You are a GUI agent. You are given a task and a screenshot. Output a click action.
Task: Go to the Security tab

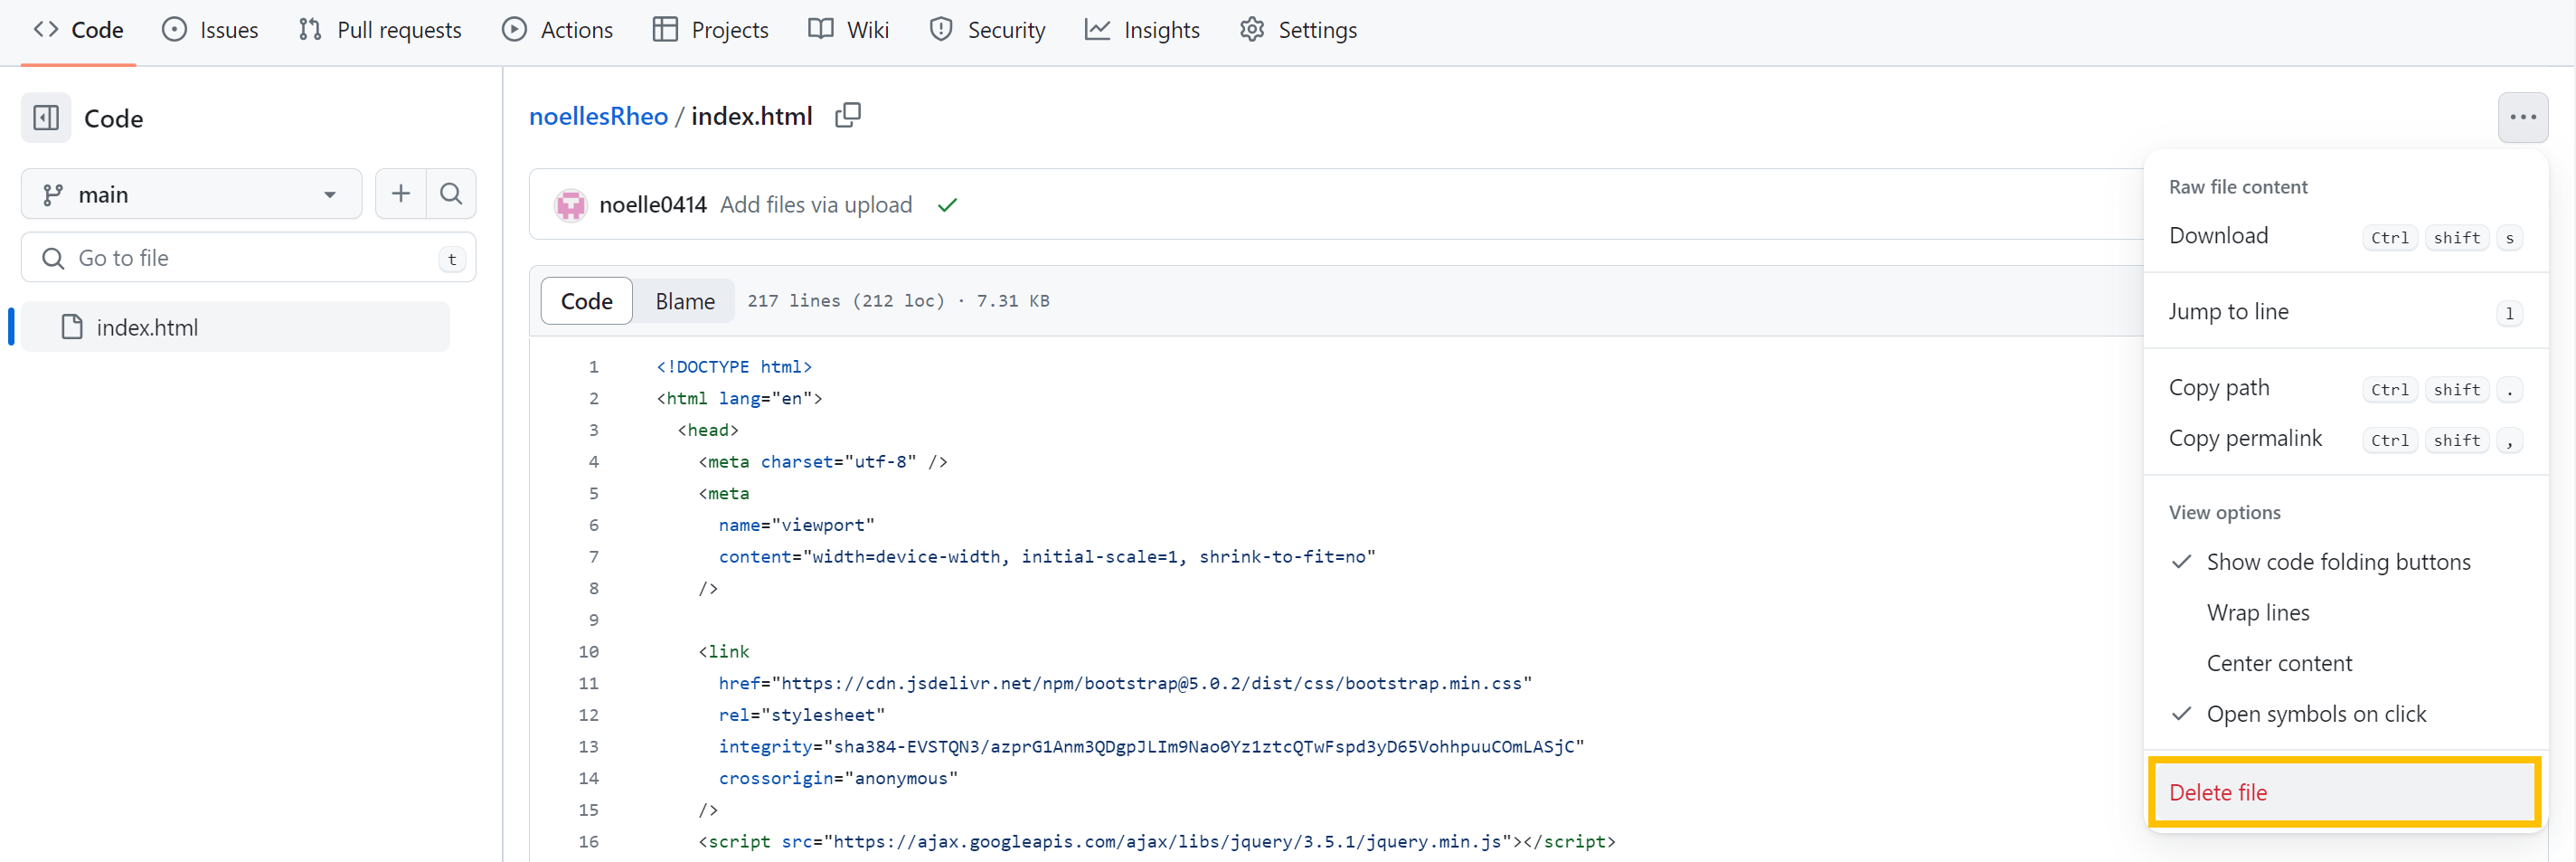(987, 30)
